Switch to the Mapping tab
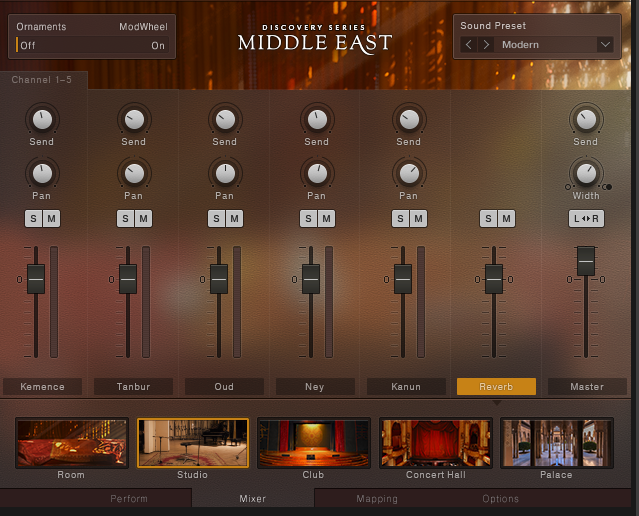 coord(377,498)
